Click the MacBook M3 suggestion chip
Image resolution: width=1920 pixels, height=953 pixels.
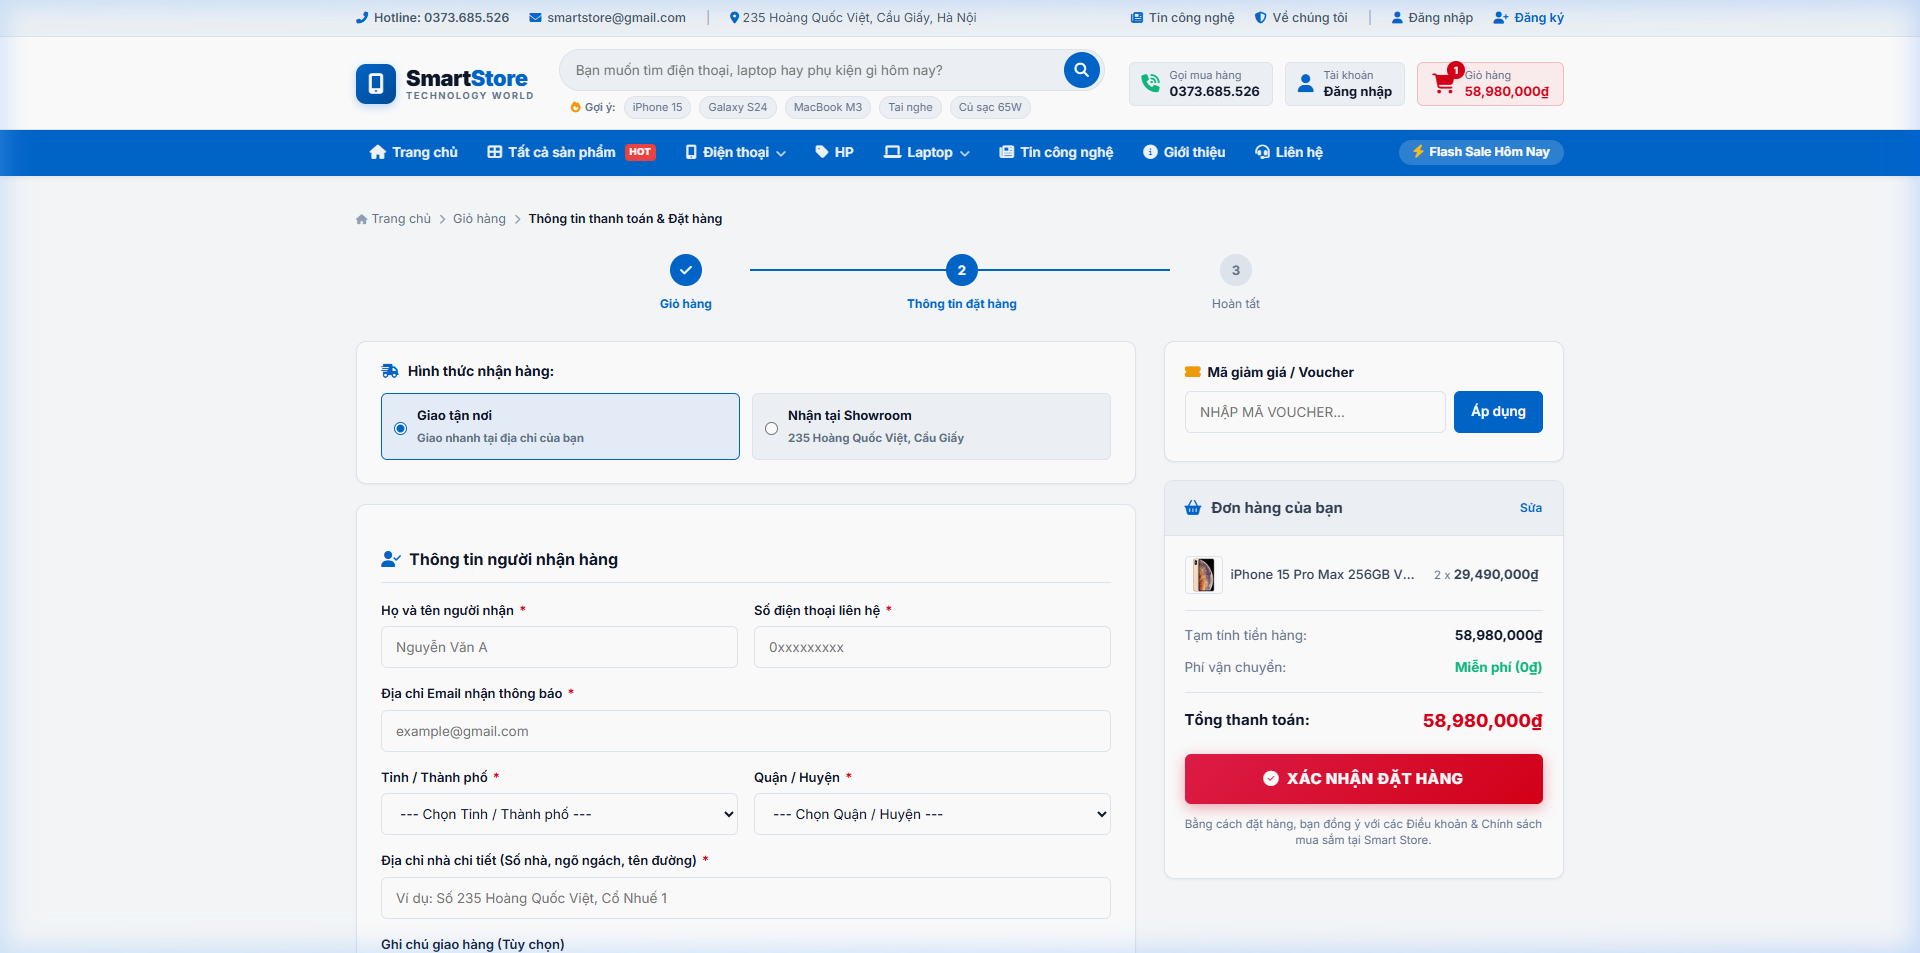coord(828,107)
